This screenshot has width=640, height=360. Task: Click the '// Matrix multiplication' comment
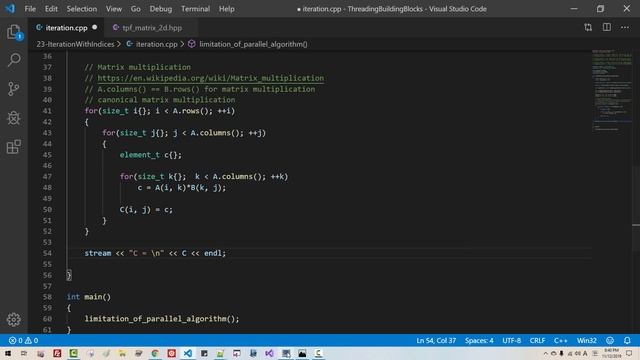click(x=138, y=67)
